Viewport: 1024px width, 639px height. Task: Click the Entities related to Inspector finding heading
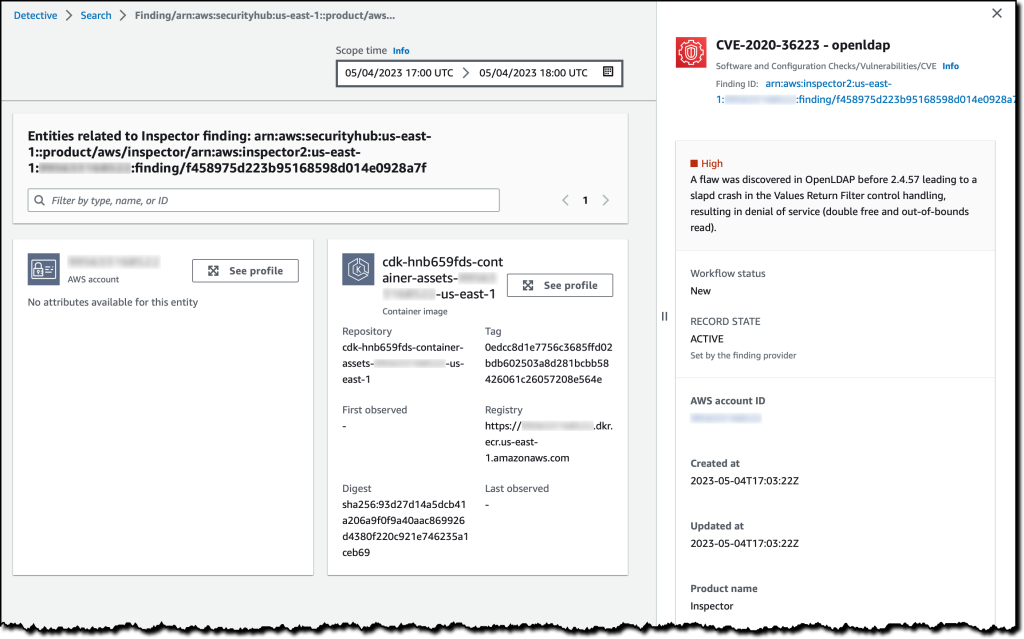[229, 152]
